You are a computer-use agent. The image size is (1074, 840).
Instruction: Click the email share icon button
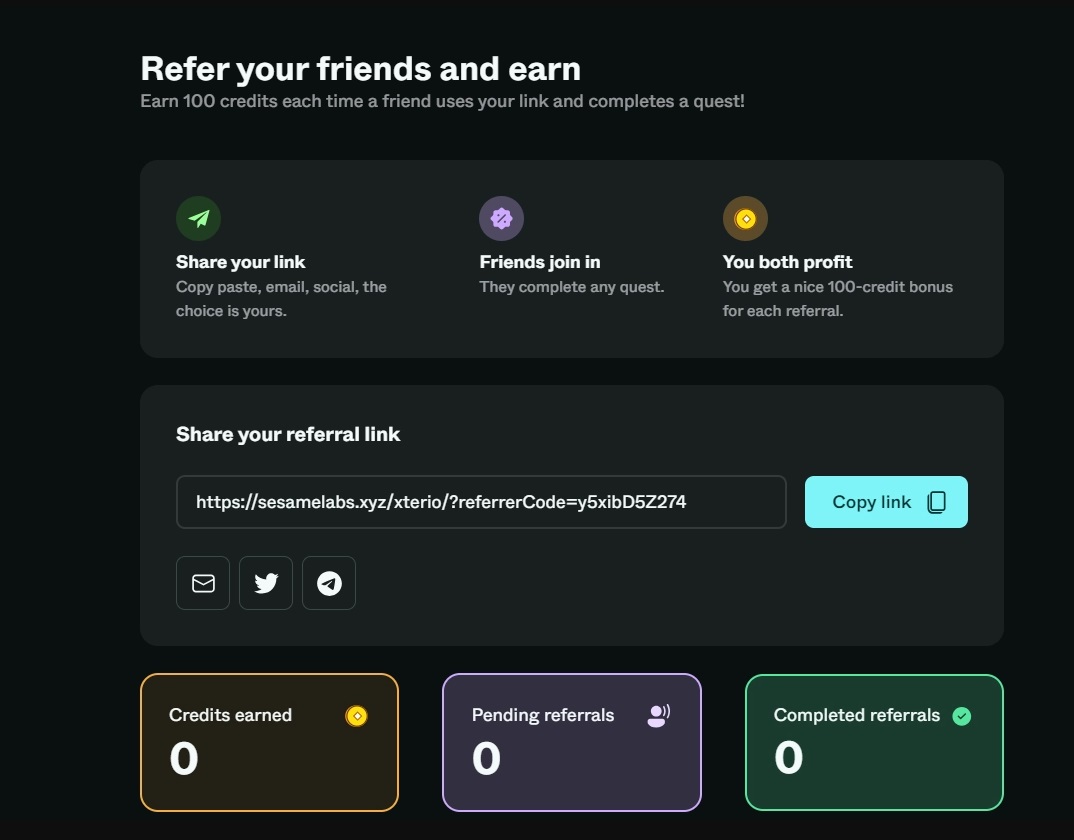[x=203, y=583]
